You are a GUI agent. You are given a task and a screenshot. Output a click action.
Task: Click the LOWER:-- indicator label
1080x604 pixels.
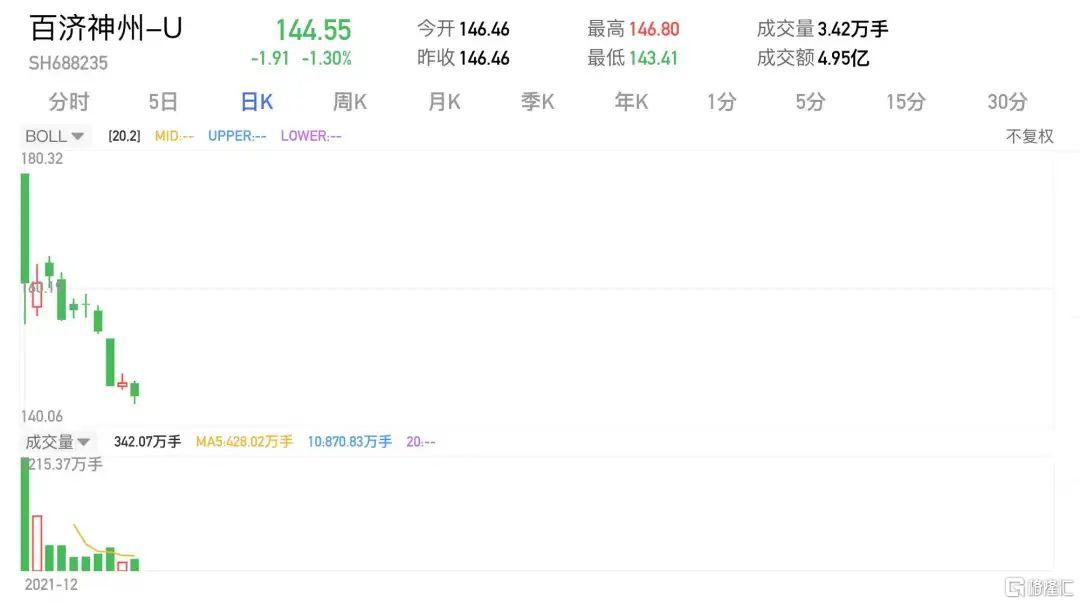(x=311, y=136)
